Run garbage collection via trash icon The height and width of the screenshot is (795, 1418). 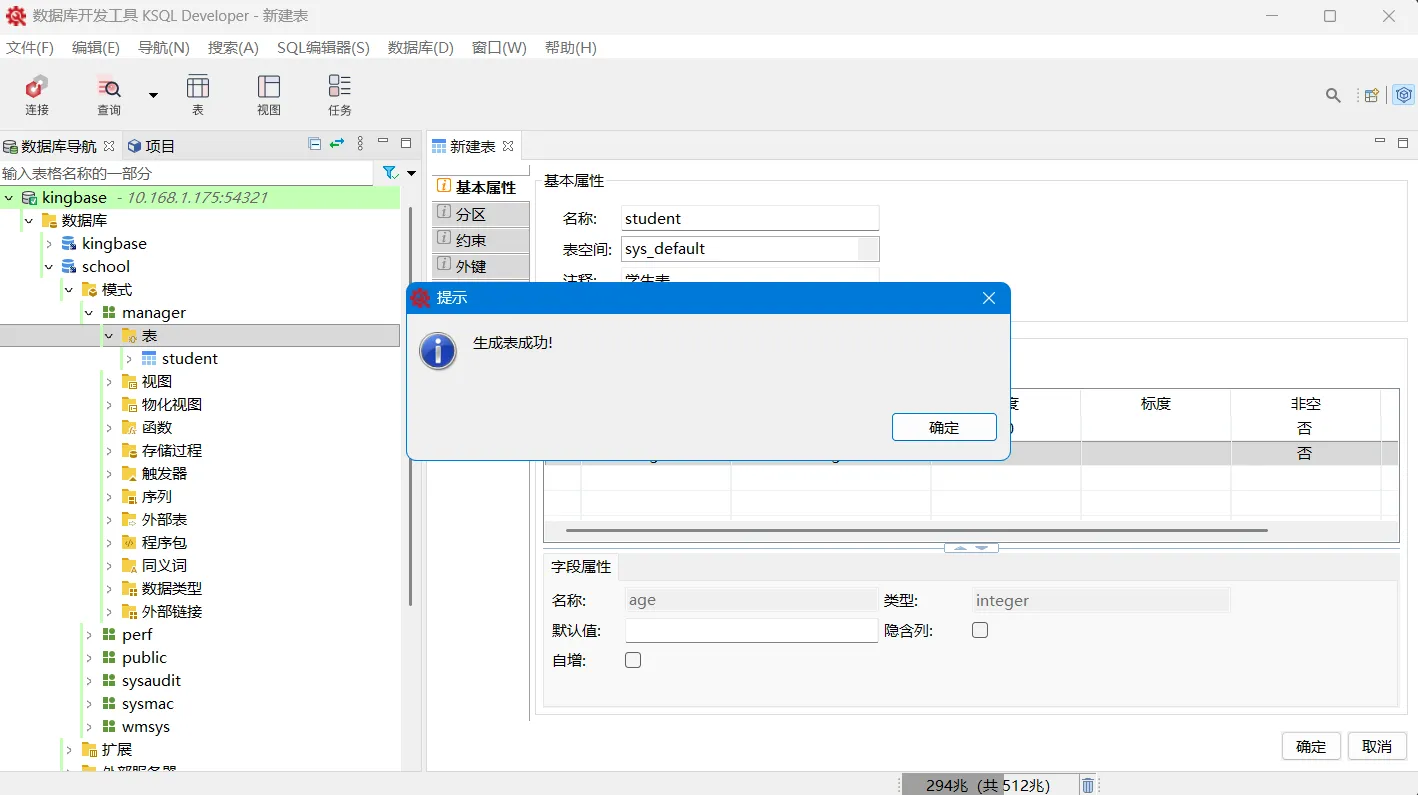tap(1088, 784)
